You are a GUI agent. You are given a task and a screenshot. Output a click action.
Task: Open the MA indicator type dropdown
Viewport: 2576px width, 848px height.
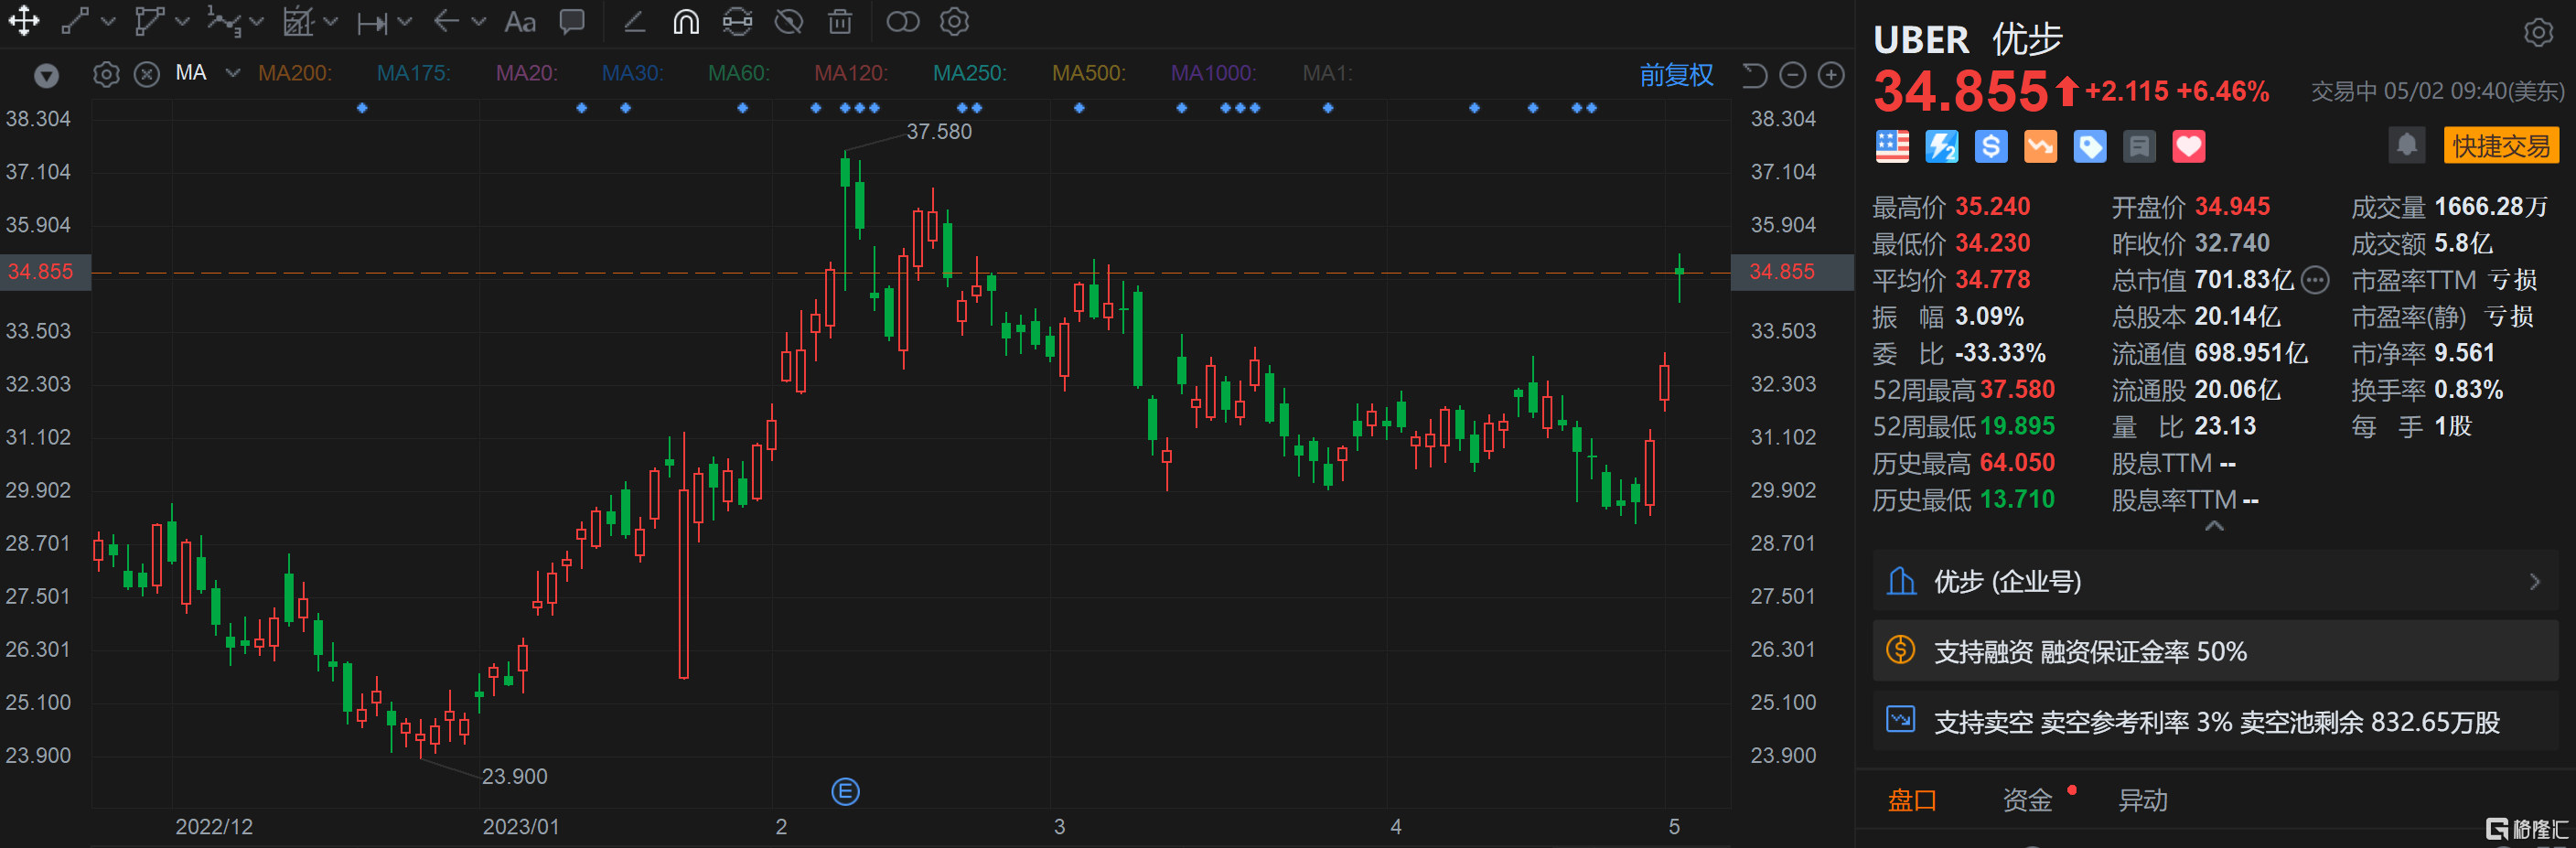pos(233,73)
